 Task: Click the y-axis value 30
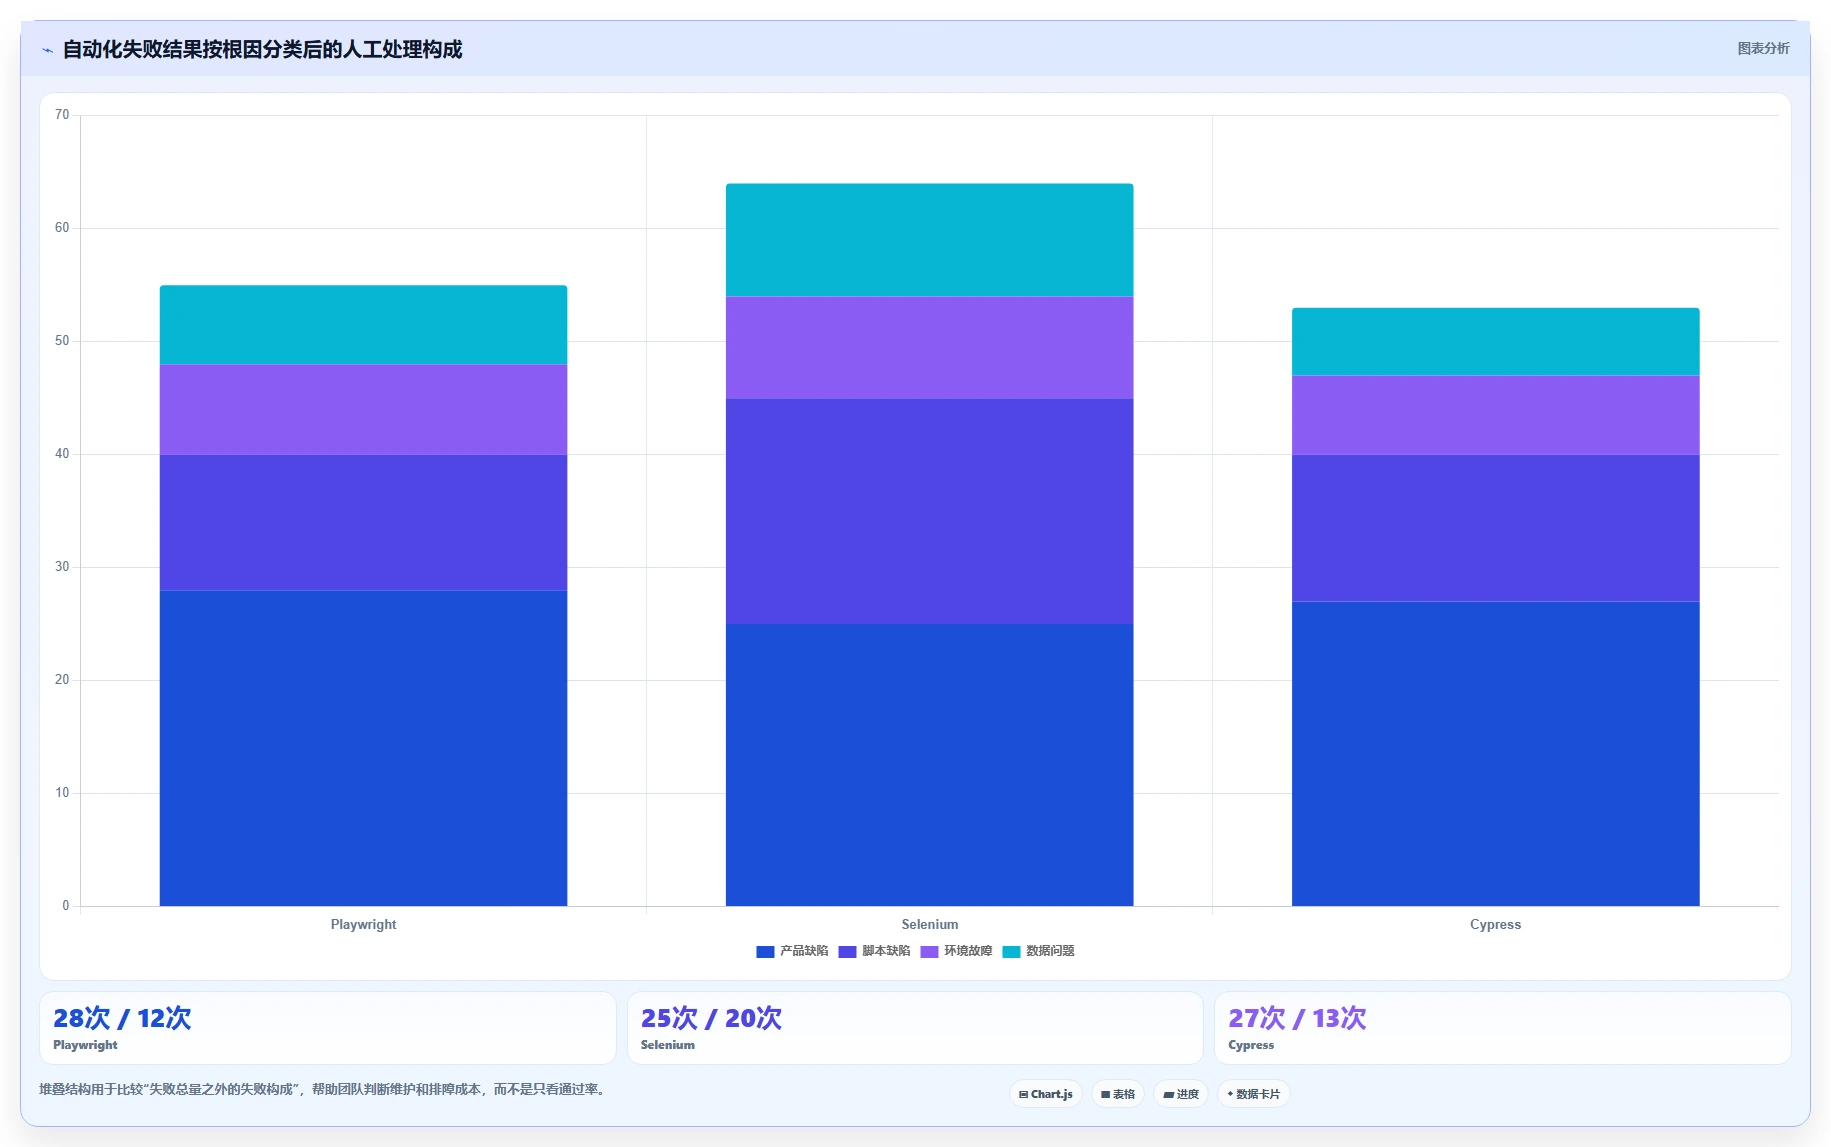tap(62, 567)
